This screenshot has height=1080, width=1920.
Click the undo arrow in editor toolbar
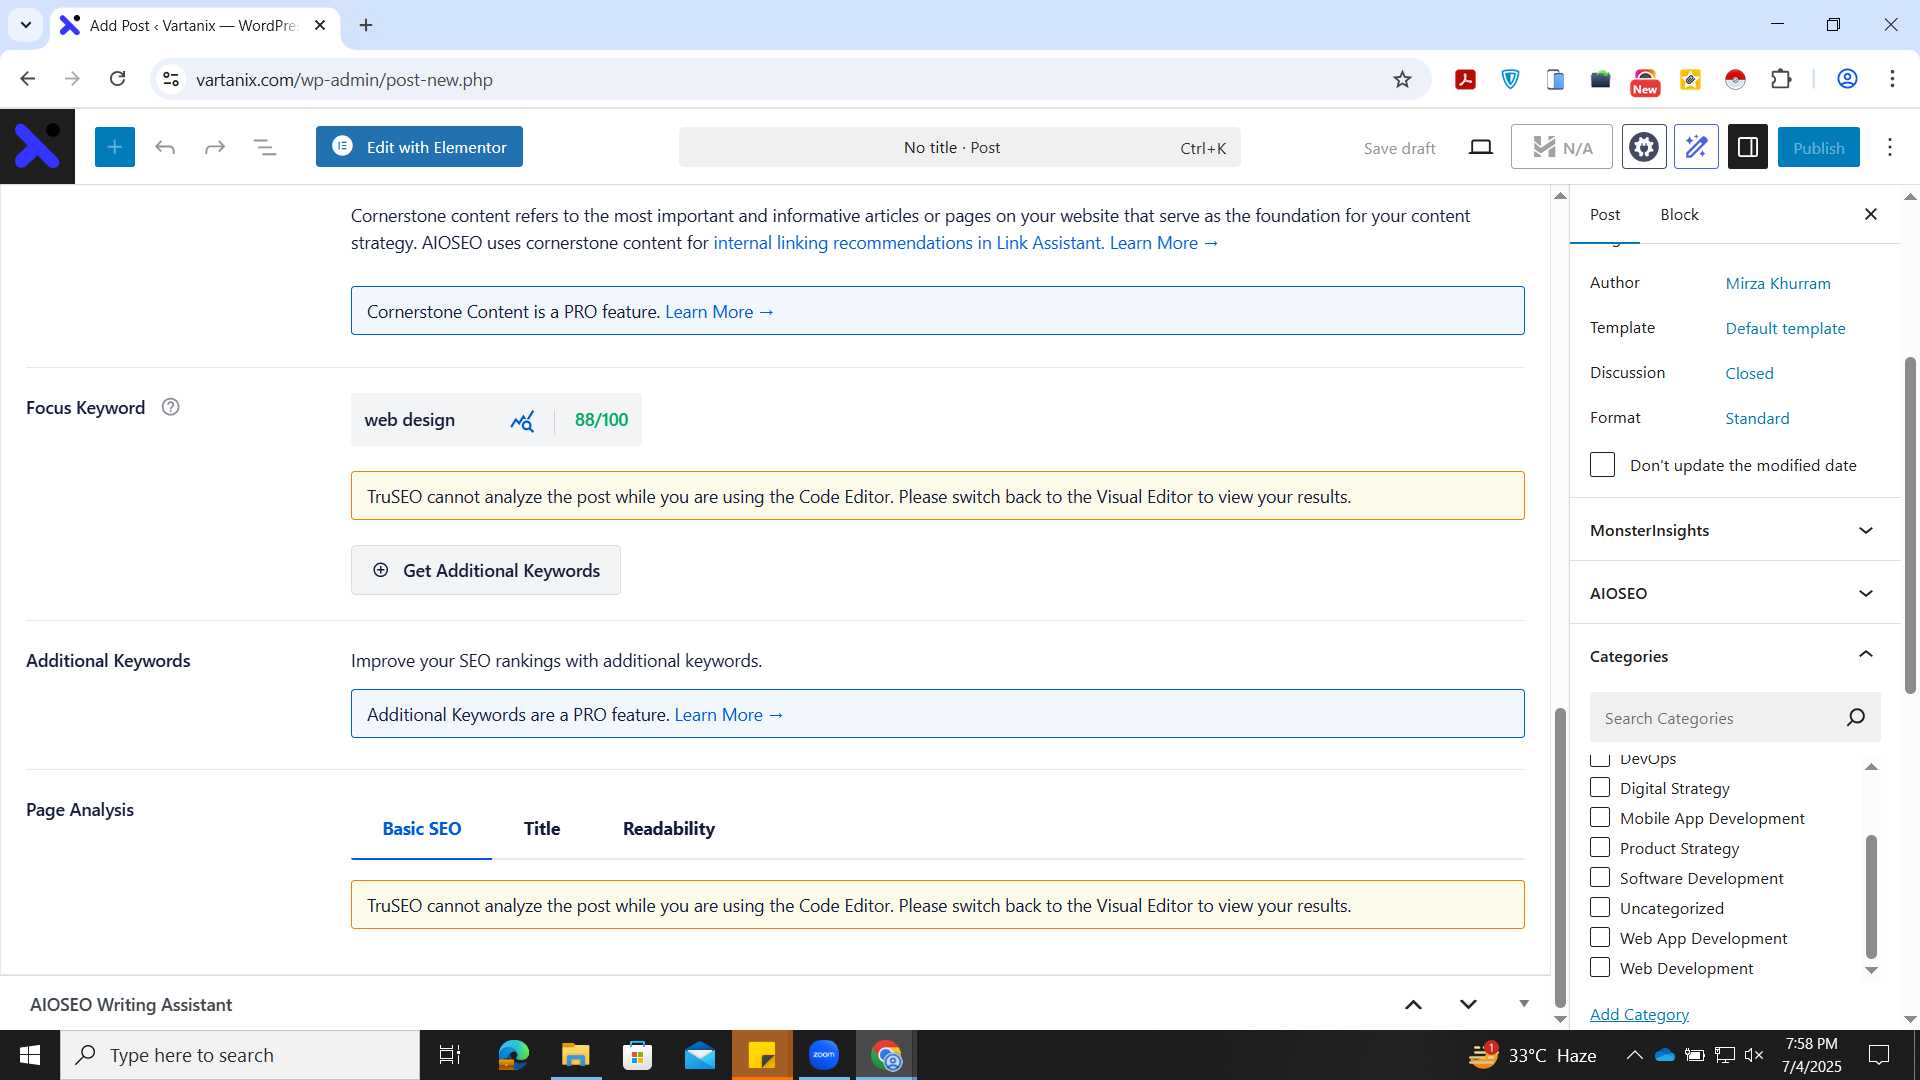[x=165, y=148]
